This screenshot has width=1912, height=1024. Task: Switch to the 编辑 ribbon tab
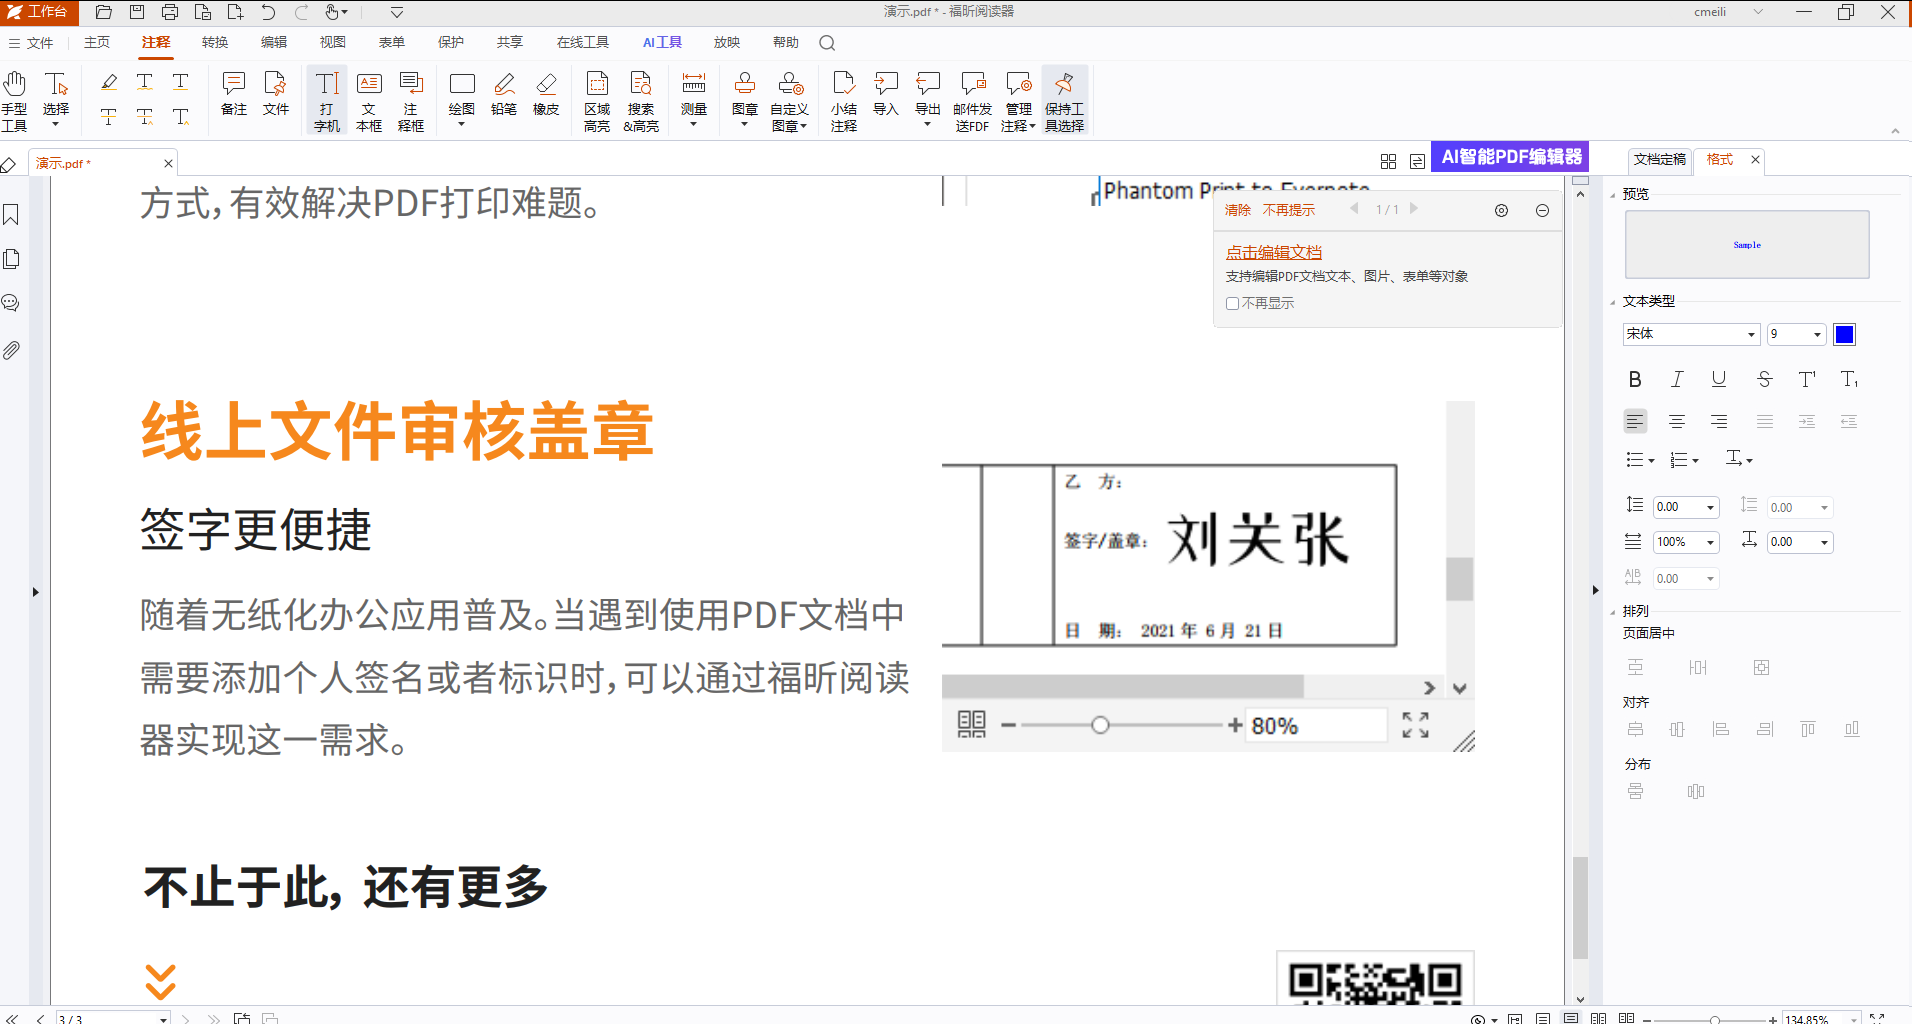[x=274, y=42]
